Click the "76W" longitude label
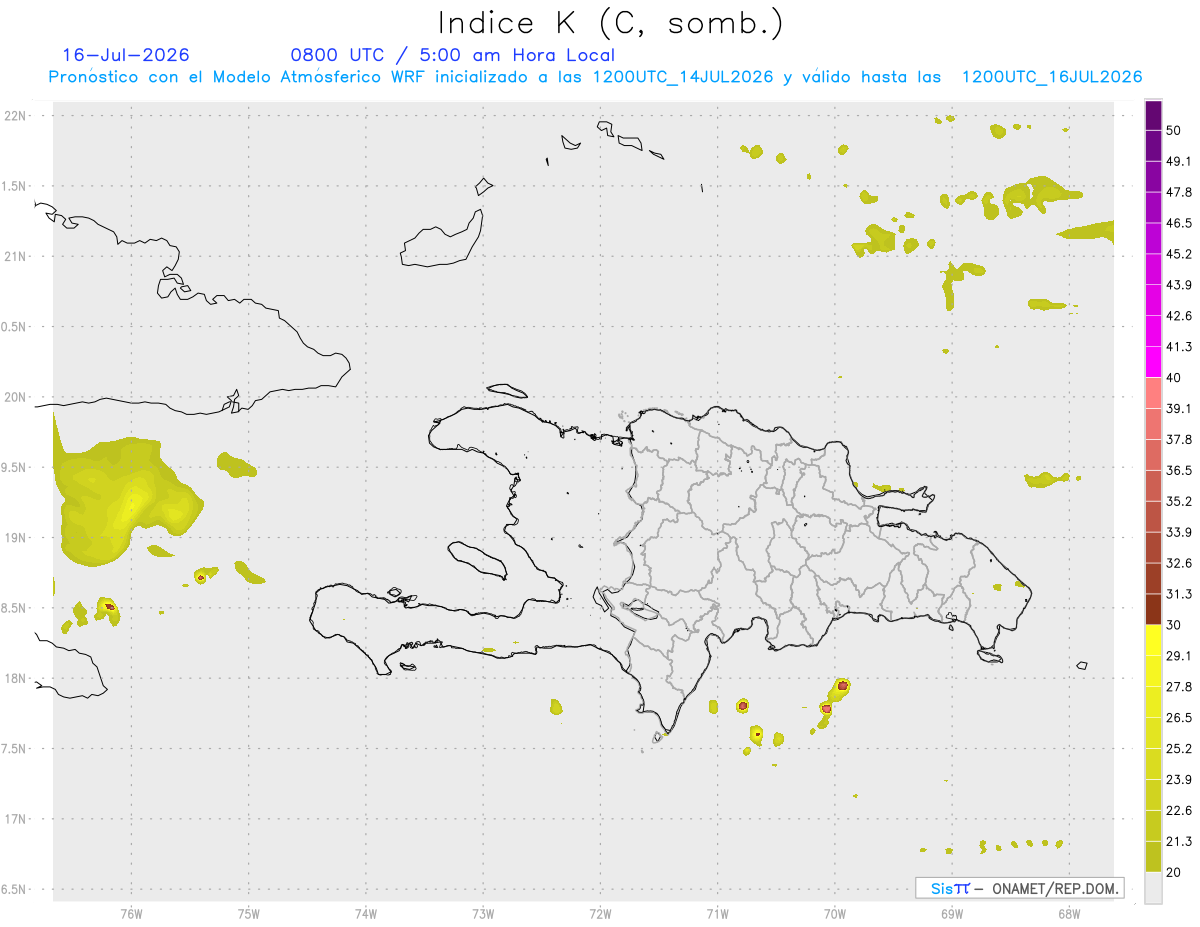This screenshot has width=1200, height=927. (x=131, y=913)
